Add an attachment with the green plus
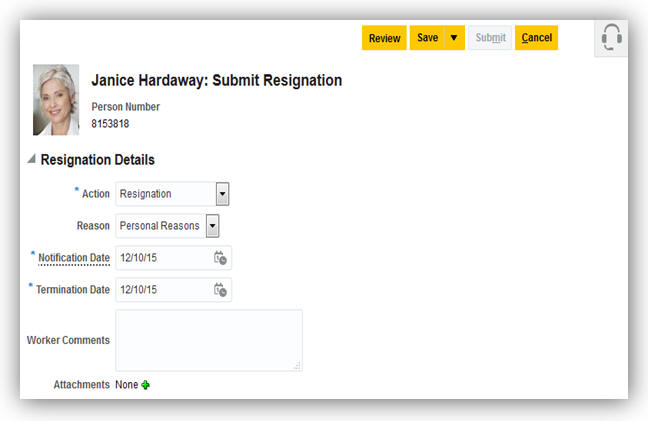The width and height of the screenshot is (648, 421). pos(146,385)
